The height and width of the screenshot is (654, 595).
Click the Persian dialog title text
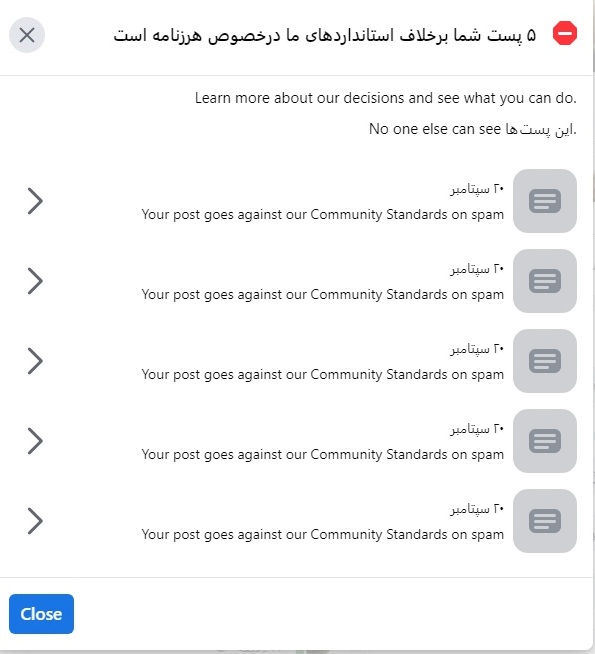tap(325, 35)
